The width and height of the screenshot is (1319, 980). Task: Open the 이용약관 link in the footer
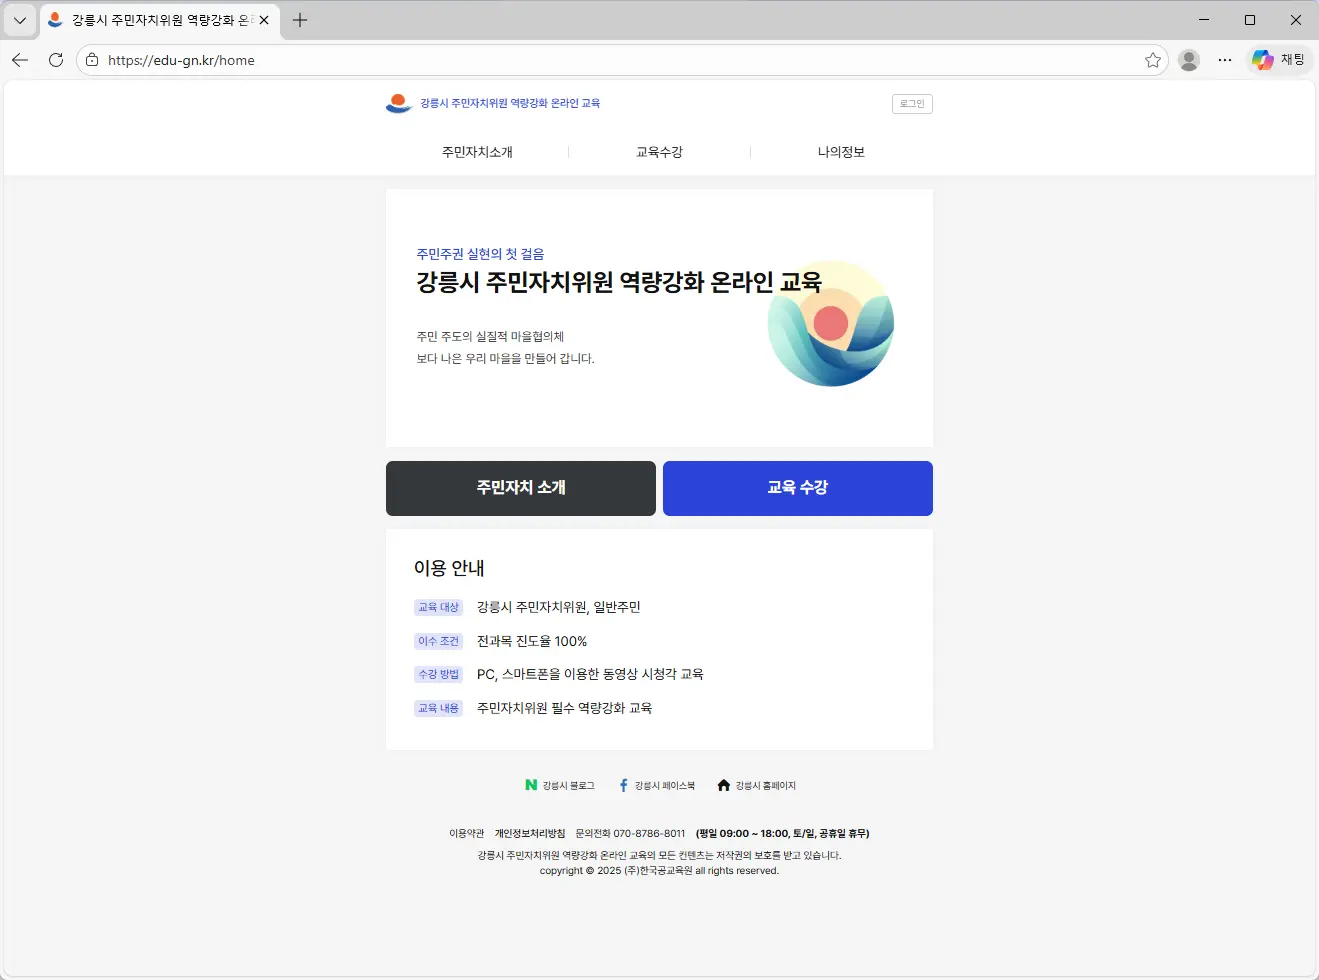(466, 832)
